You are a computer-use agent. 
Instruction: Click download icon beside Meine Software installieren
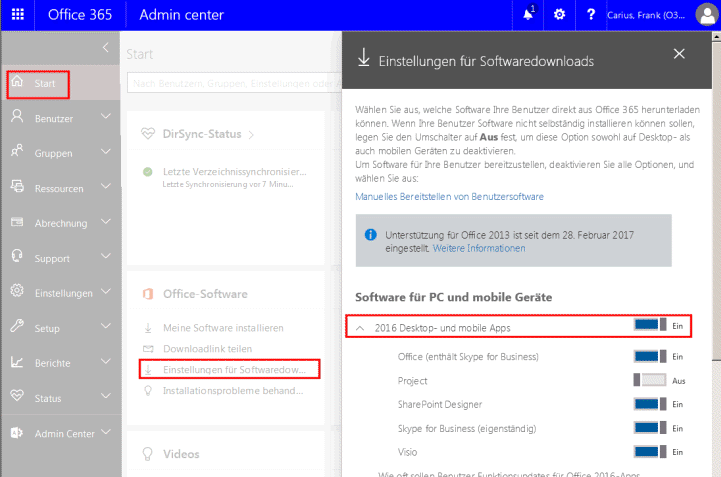pyautogui.click(x=148, y=328)
